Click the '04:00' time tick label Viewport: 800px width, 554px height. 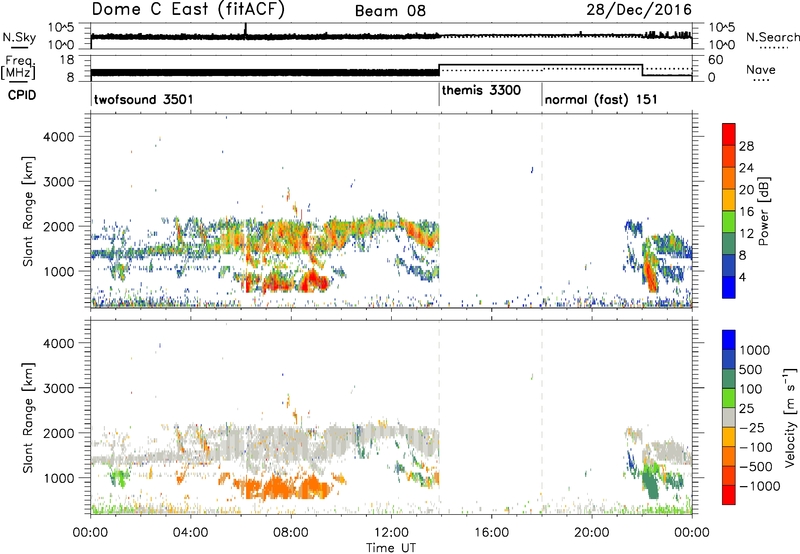click(190, 533)
